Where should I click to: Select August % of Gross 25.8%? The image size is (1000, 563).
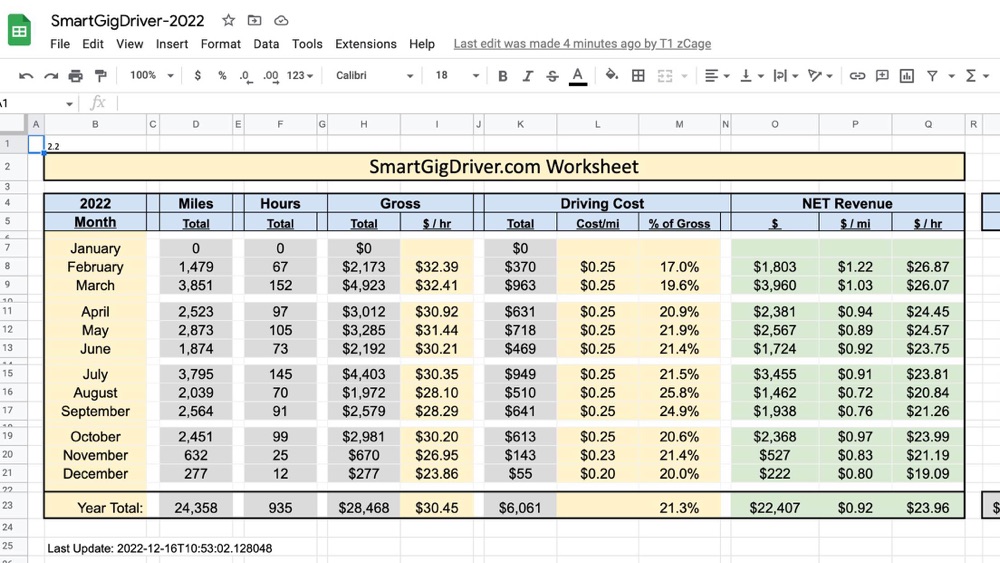coord(679,392)
